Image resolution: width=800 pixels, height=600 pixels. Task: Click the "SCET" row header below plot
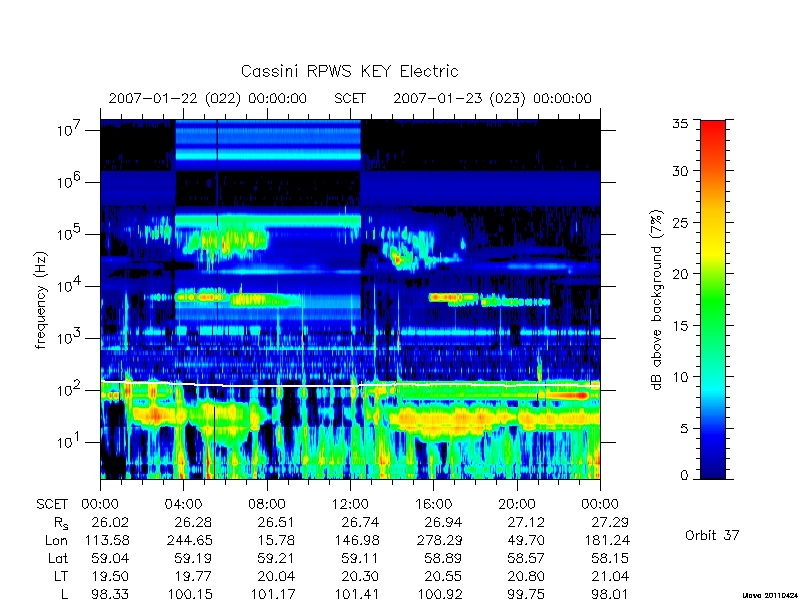[52, 505]
